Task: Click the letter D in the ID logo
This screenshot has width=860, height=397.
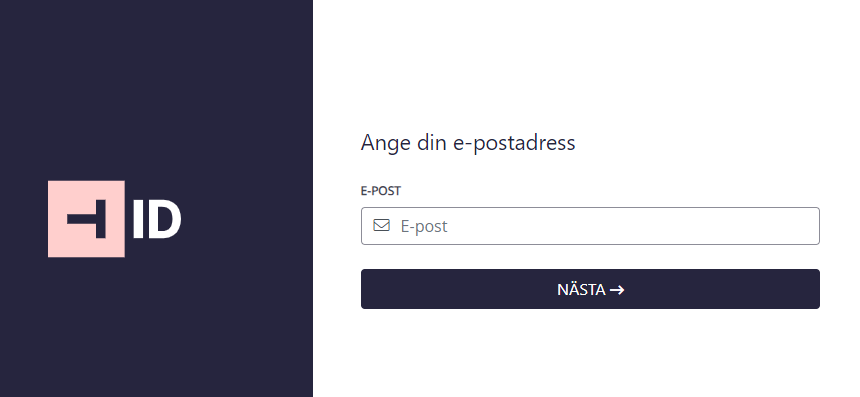Action: pos(165,219)
